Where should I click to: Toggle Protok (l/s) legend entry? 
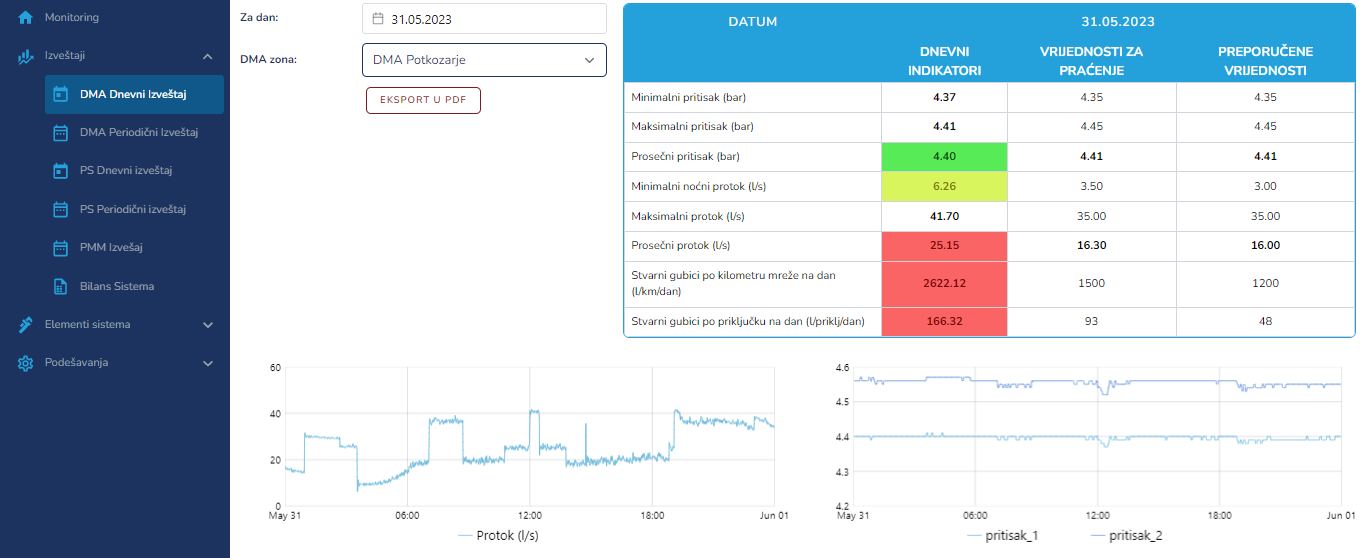tap(499, 535)
